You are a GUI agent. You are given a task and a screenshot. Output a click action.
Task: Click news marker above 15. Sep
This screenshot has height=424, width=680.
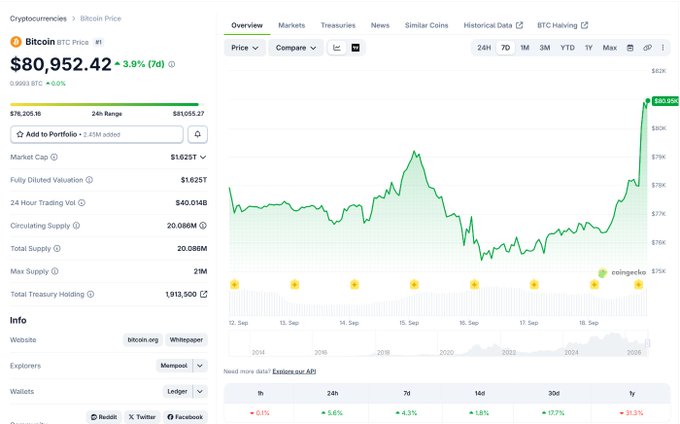pos(414,284)
